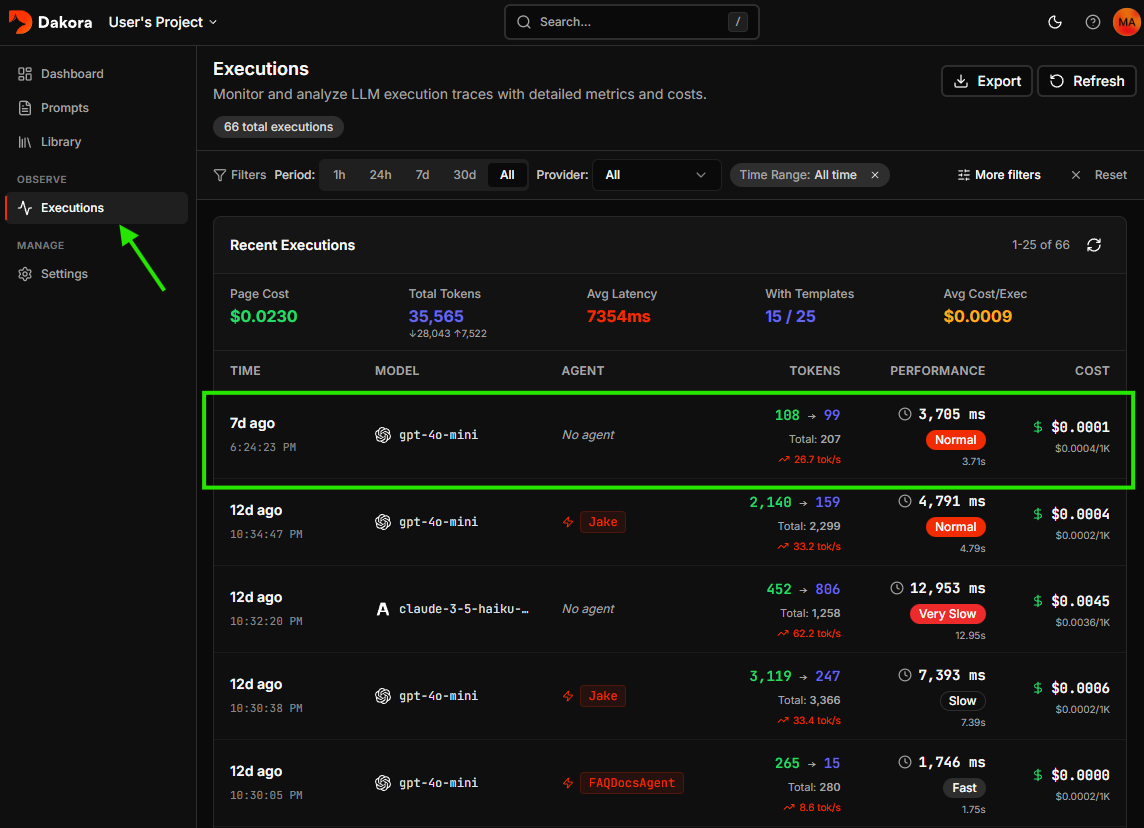The width and height of the screenshot is (1144, 828).
Task: Select the 1h period
Action: click(339, 175)
